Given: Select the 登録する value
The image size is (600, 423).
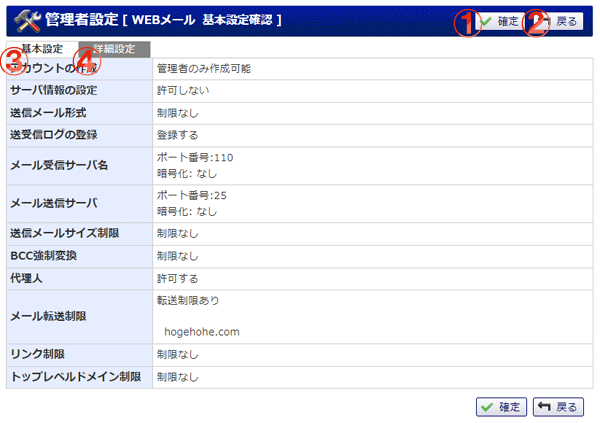Looking at the screenshot, I should pyautogui.click(x=178, y=135).
